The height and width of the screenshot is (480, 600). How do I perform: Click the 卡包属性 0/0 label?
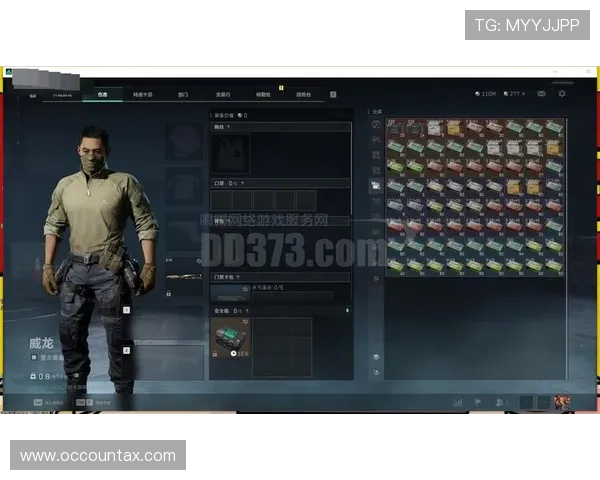click(x=267, y=287)
